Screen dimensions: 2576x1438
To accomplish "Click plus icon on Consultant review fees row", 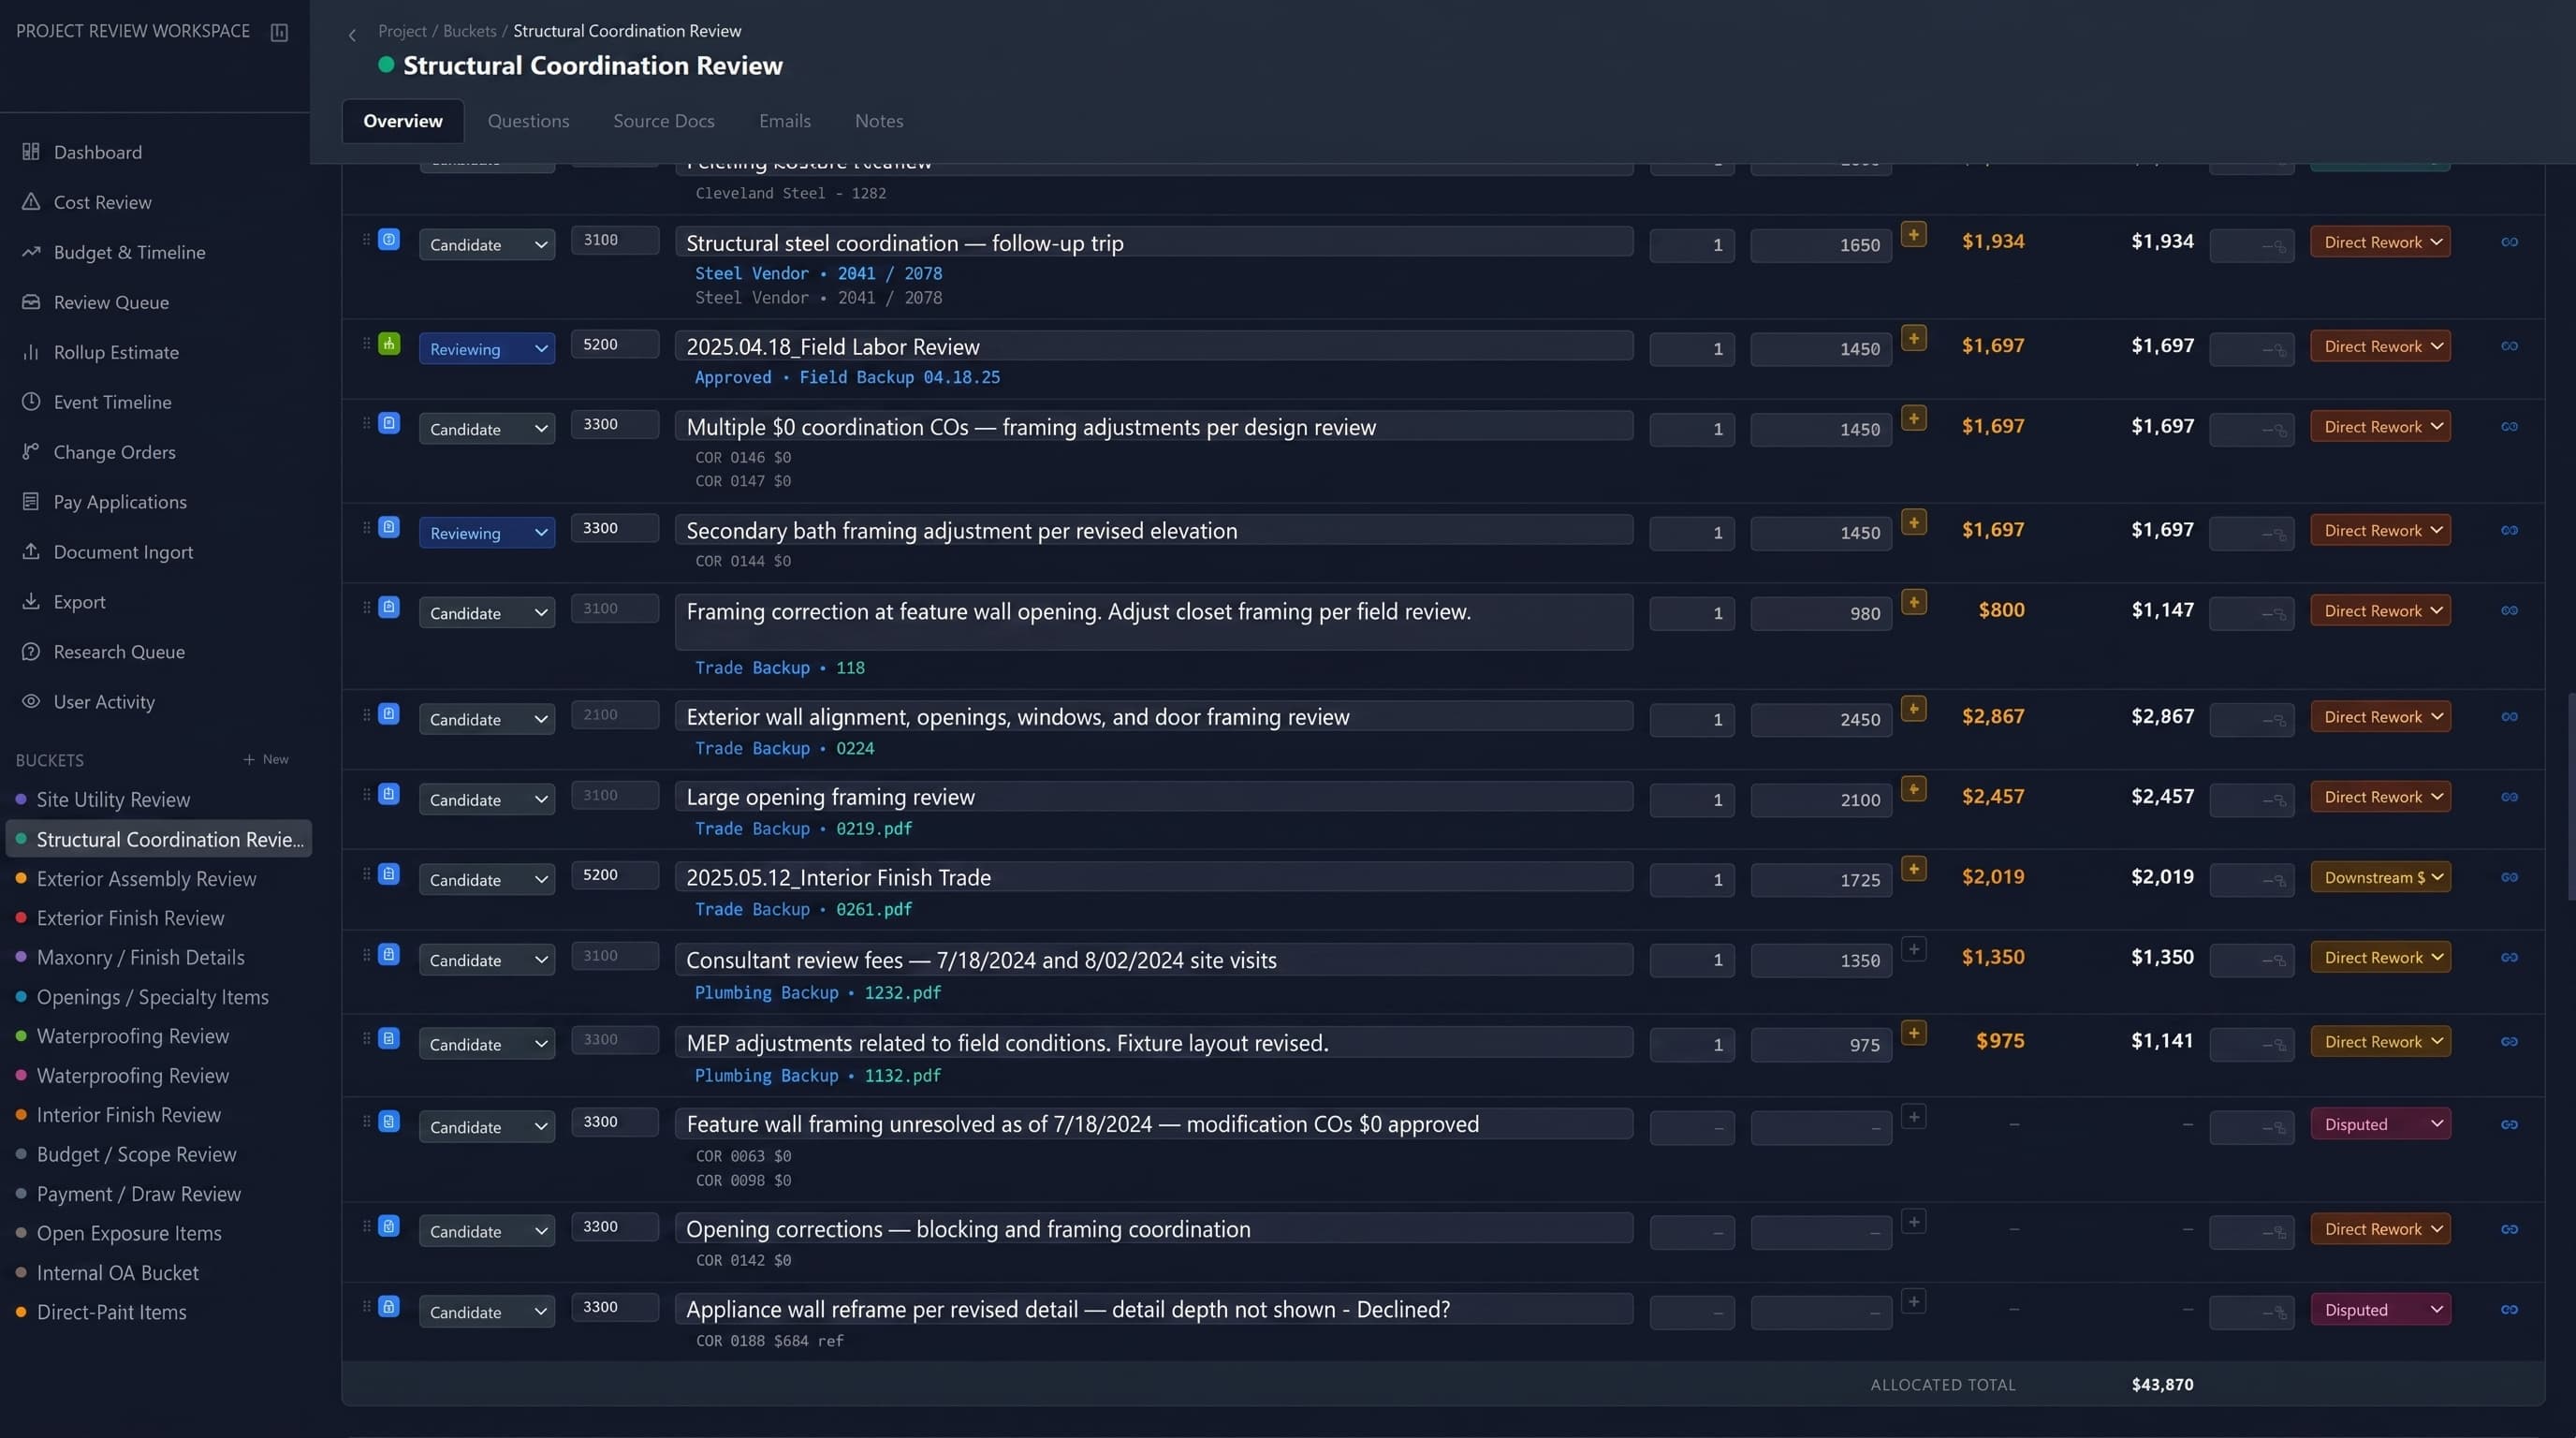I will point(1913,949).
